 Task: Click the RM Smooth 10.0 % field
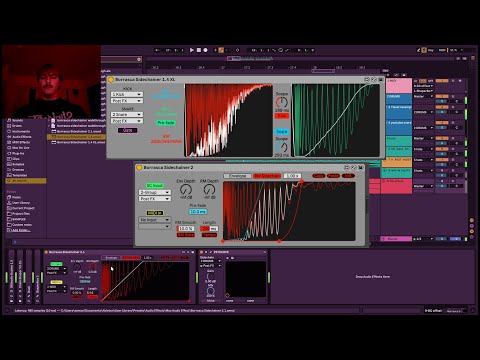pos(185,228)
